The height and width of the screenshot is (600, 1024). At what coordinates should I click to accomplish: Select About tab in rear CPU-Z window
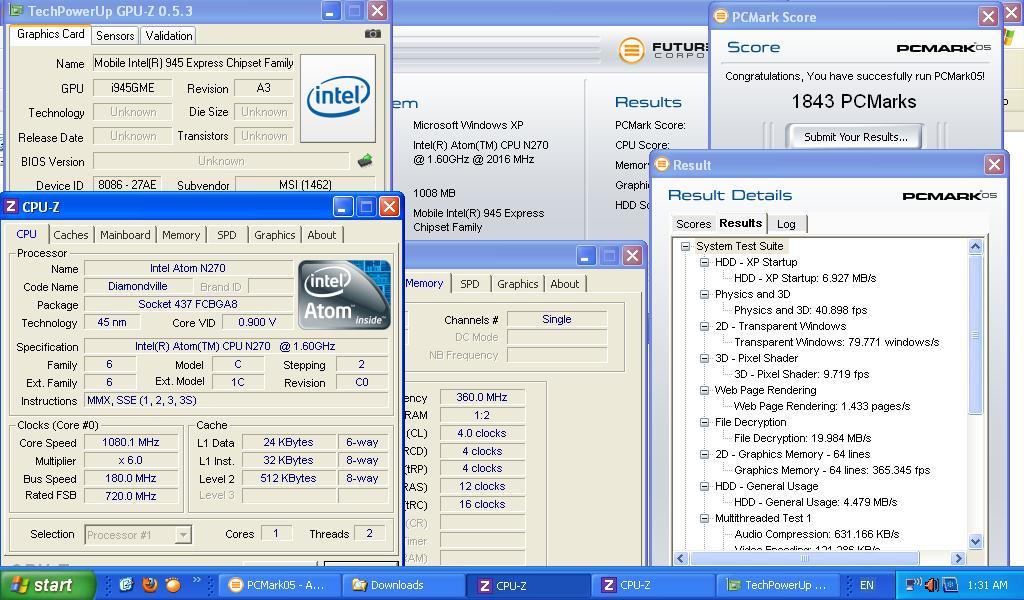coord(564,284)
